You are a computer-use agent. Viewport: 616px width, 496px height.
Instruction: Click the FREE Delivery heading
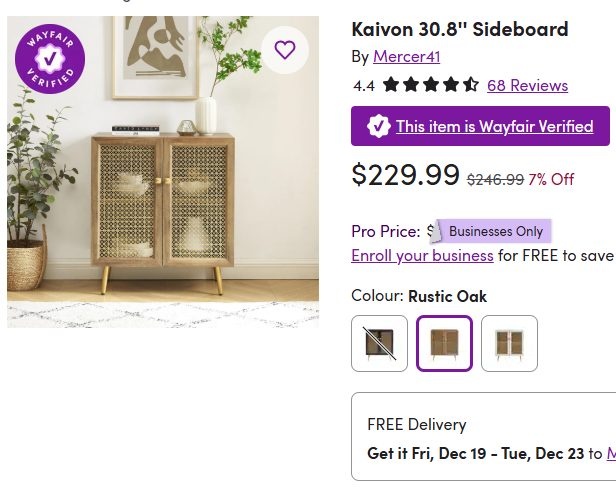click(x=416, y=424)
